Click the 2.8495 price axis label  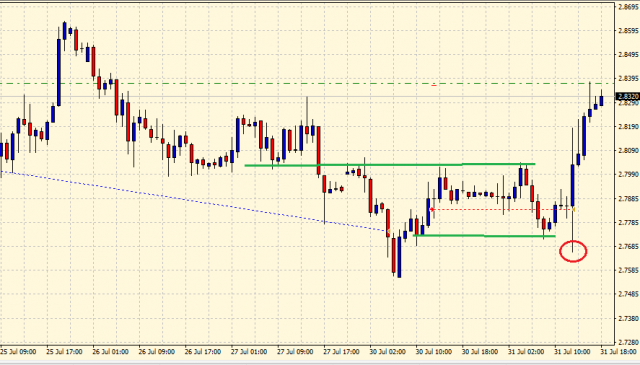pos(629,55)
